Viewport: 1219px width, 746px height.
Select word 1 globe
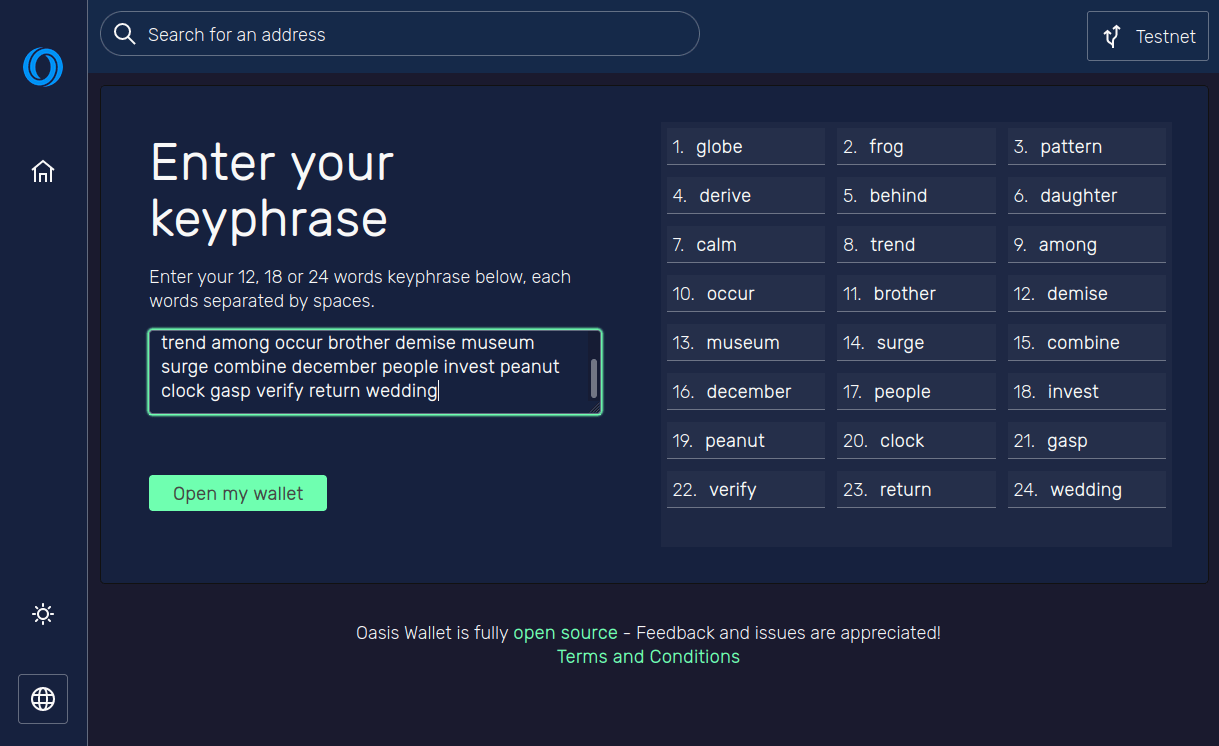pyautogui.click(x=746, y=147)
